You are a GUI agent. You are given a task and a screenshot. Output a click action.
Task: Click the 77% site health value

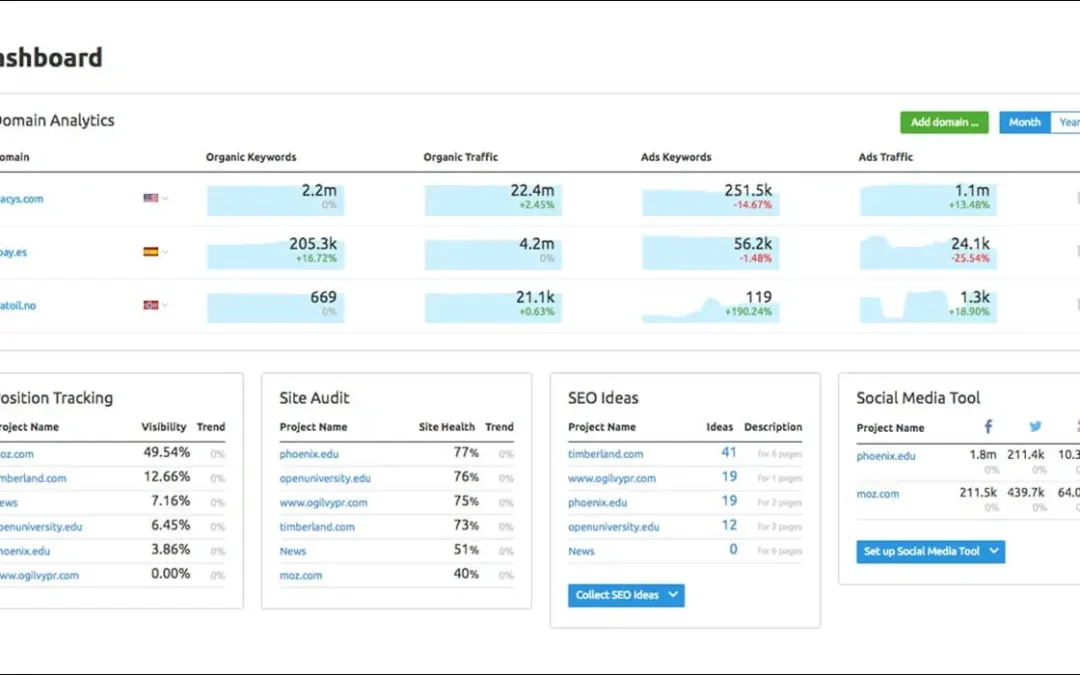click(x=466, y=453)
